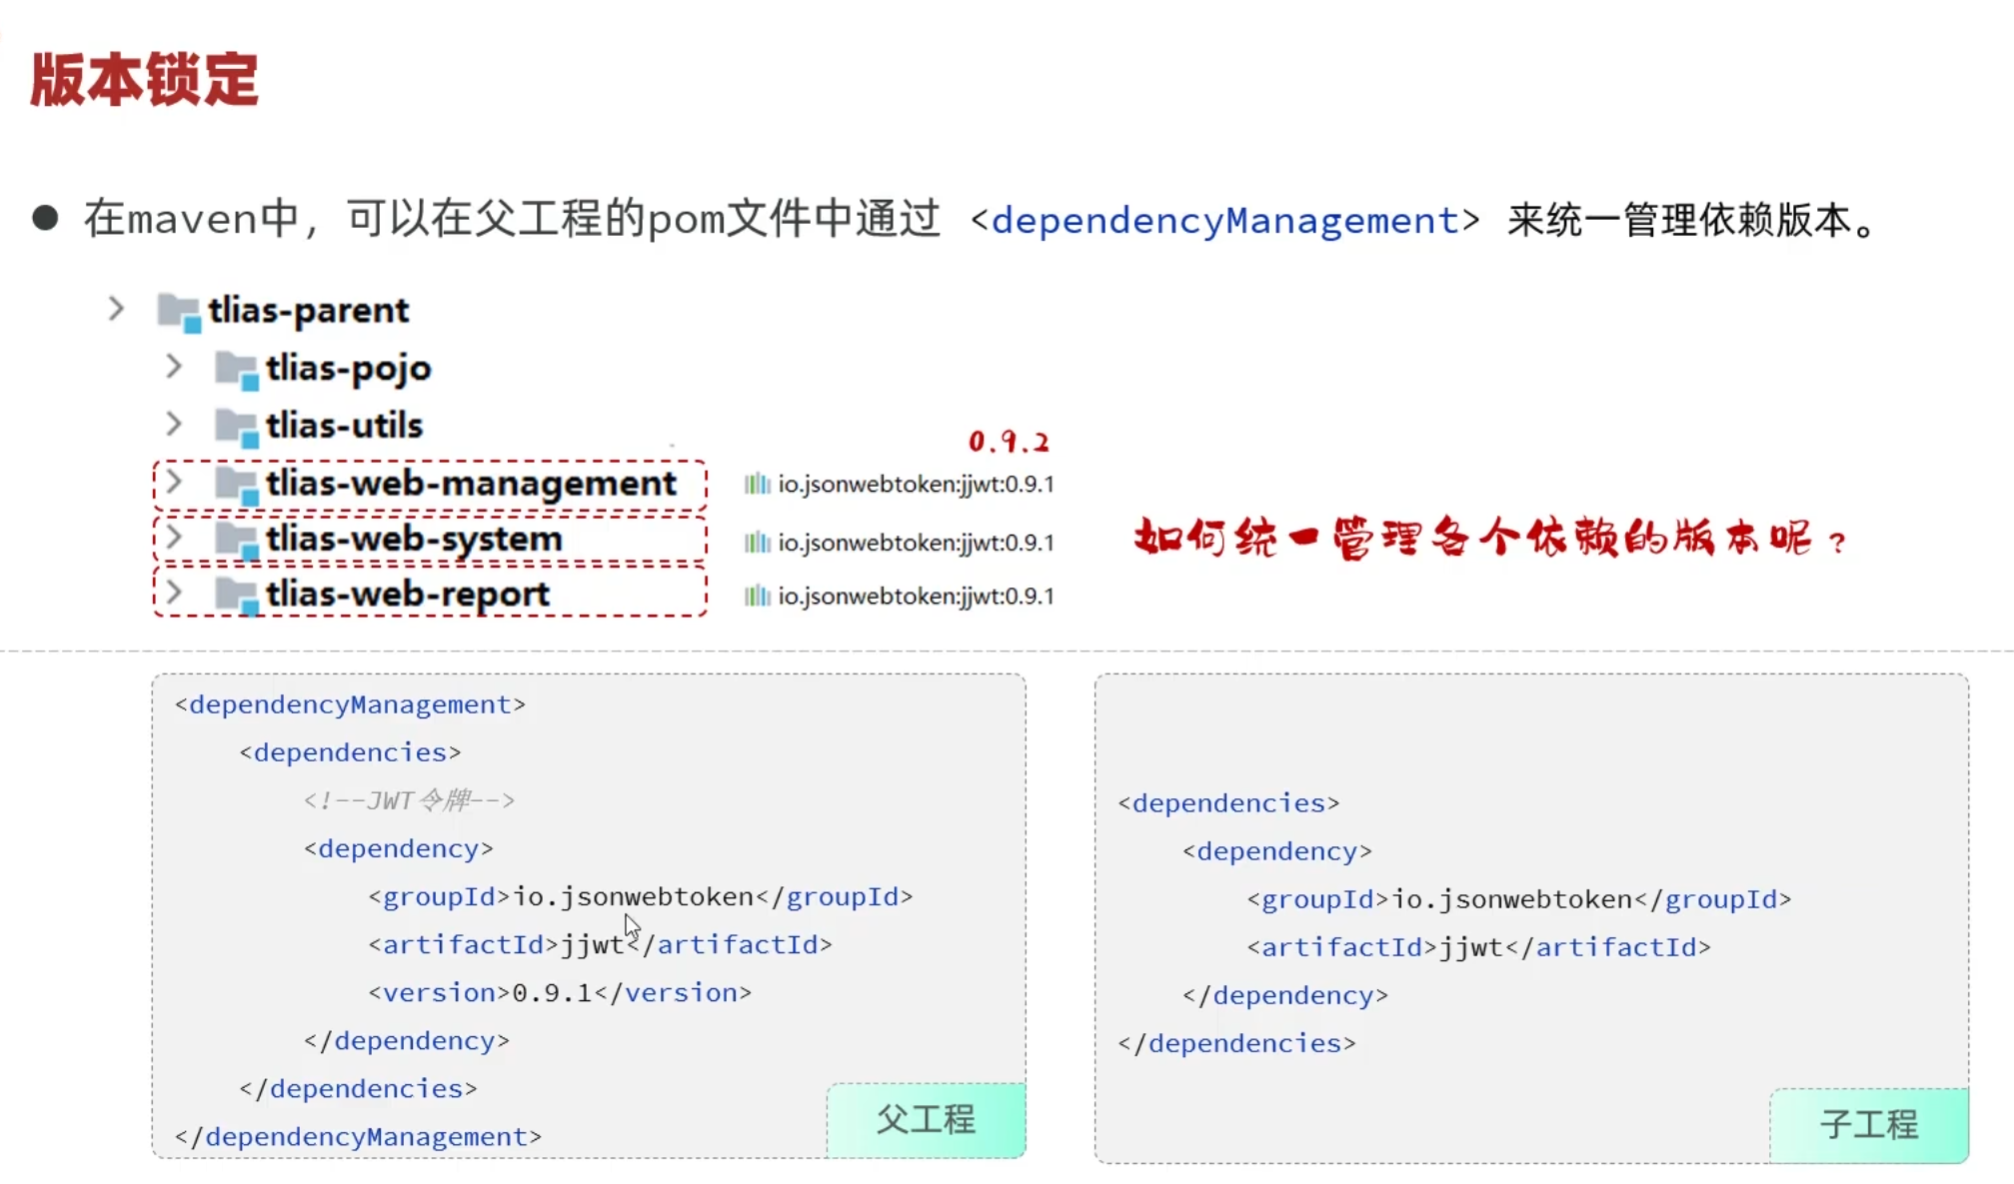Expand the tlias-pojo tree chevron
2014x1184 pixels.
[174, 366]
